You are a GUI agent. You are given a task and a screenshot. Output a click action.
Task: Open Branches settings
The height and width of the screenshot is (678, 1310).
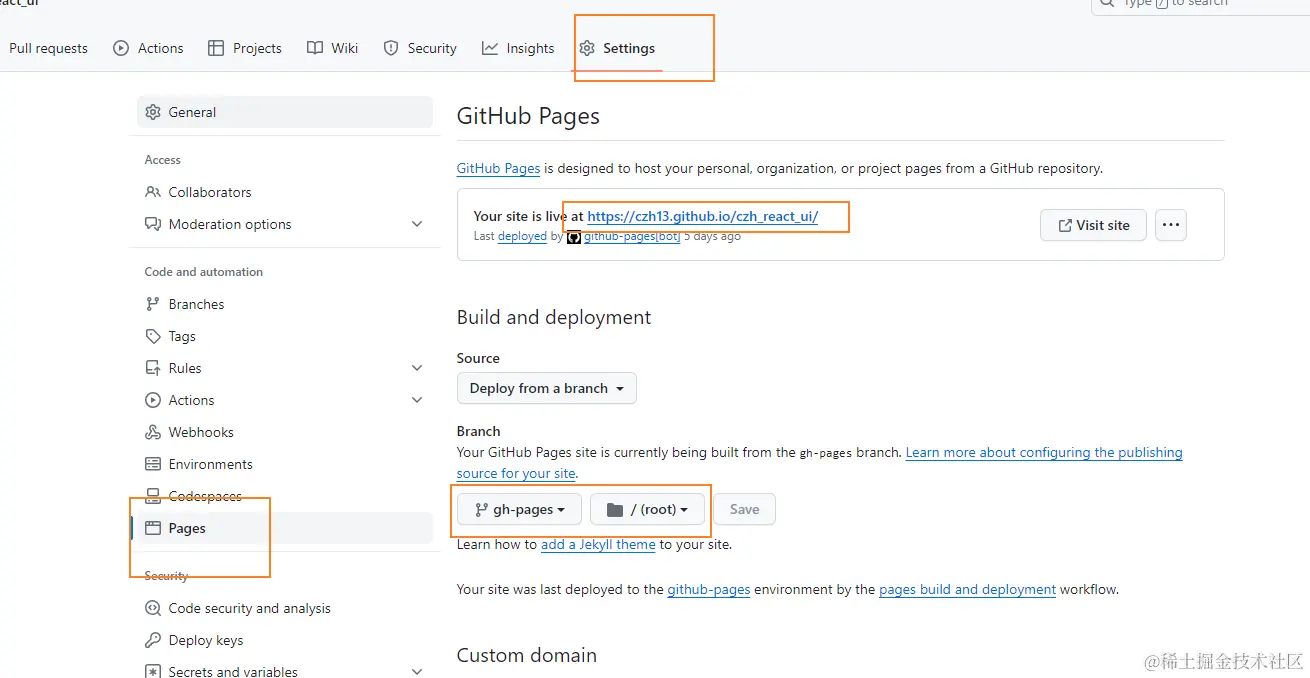click(x=285, y=304)
